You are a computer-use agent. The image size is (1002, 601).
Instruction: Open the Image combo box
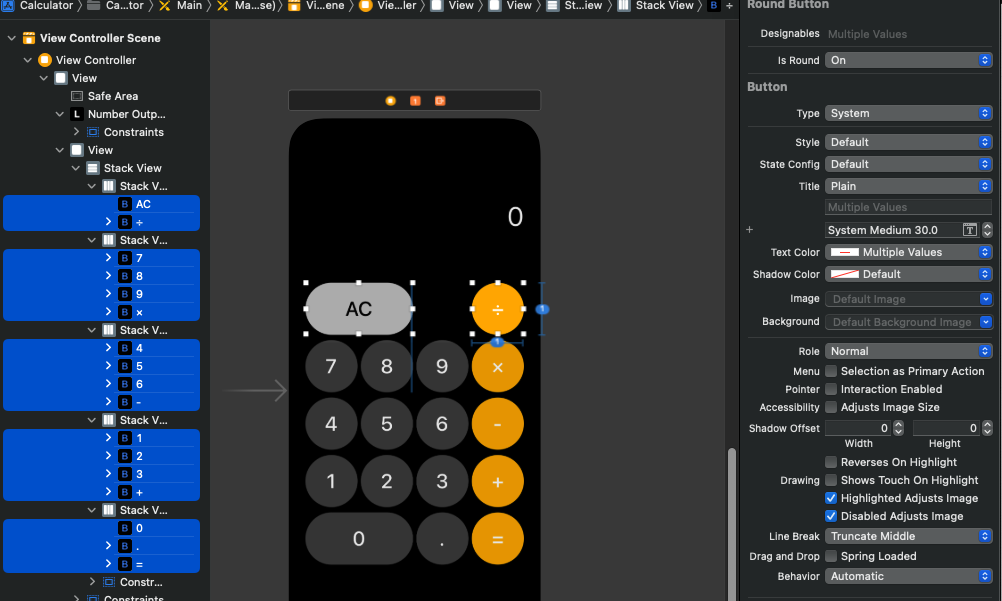point(908,299)
